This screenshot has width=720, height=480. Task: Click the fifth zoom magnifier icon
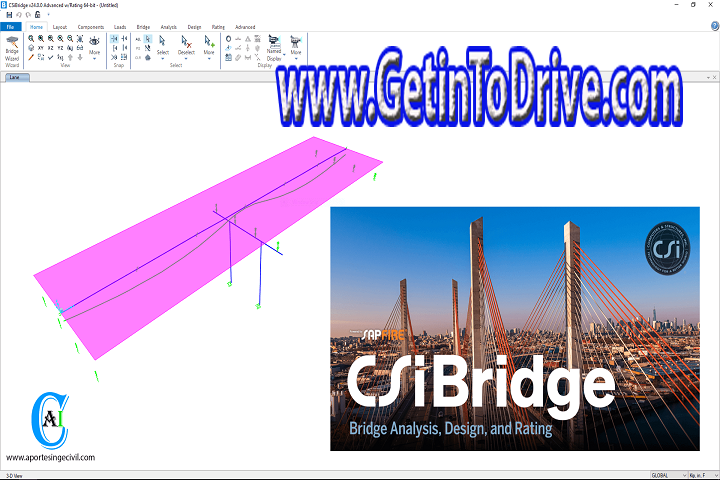point(70,39)
